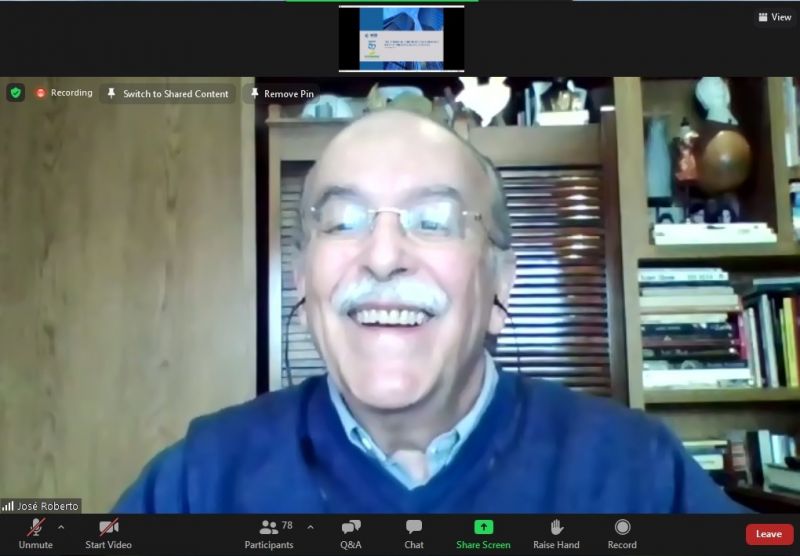Click the green encryption shield icon

(x=15, y=93)
